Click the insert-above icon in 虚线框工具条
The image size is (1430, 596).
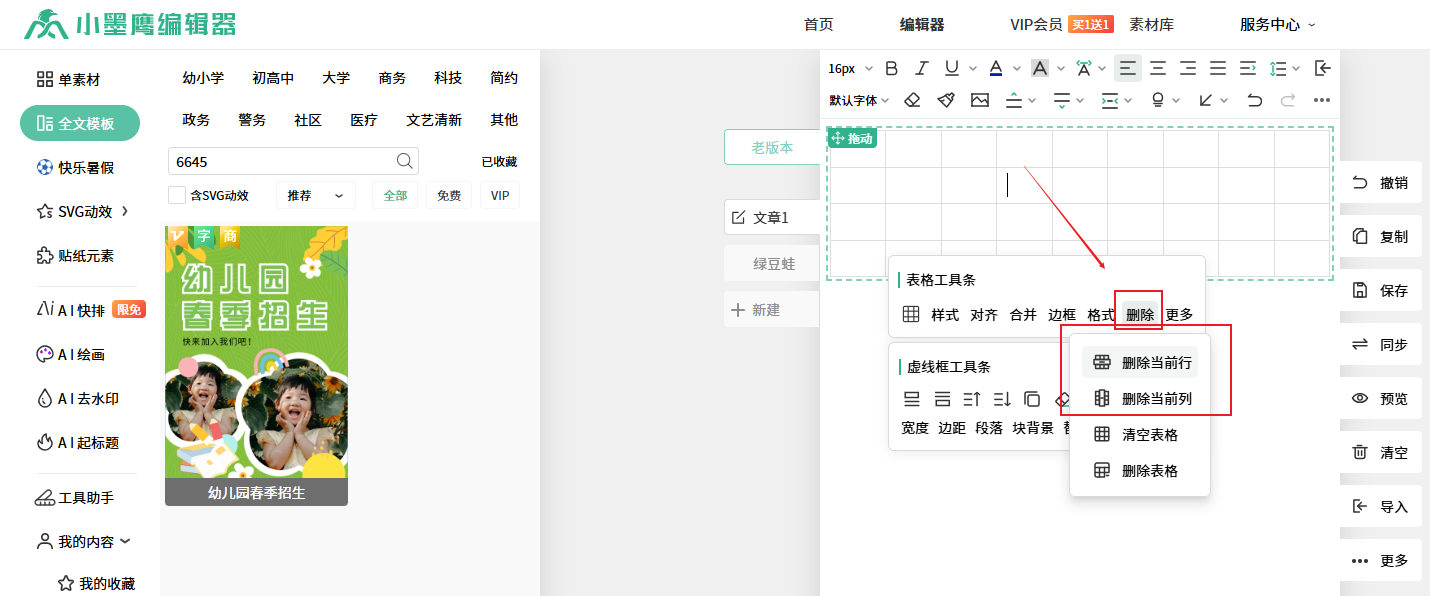click(x=912, y=398)
